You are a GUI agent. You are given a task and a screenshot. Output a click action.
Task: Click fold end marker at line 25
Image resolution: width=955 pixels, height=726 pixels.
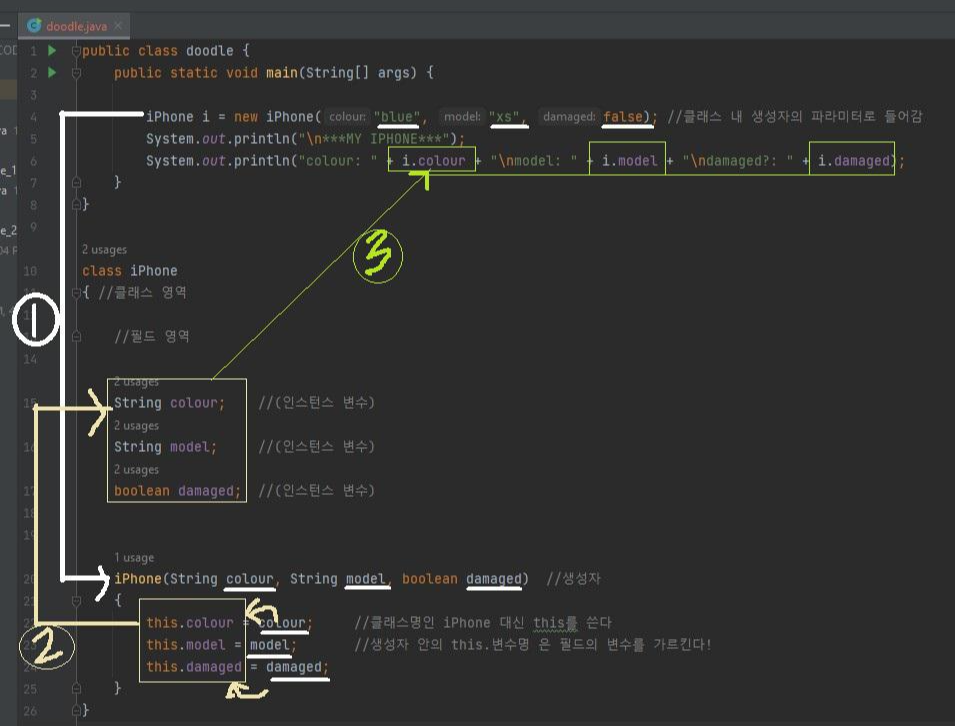tap(76, 688)
